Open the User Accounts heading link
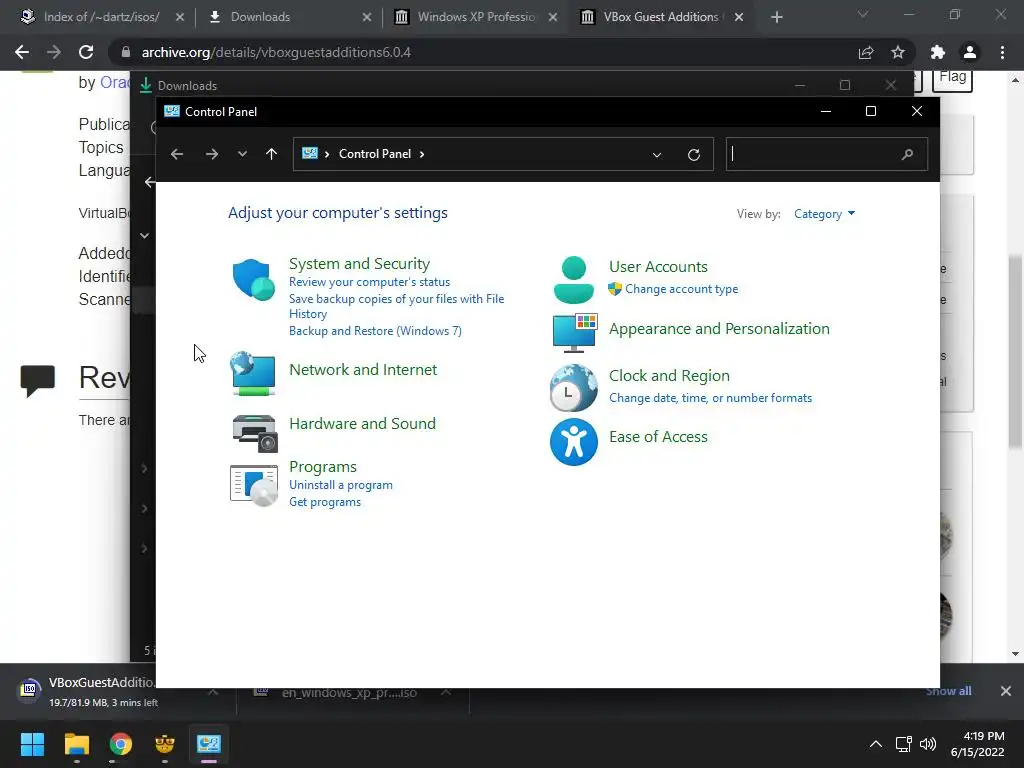Screen dimensions: 1024x768 pos(658,267)
